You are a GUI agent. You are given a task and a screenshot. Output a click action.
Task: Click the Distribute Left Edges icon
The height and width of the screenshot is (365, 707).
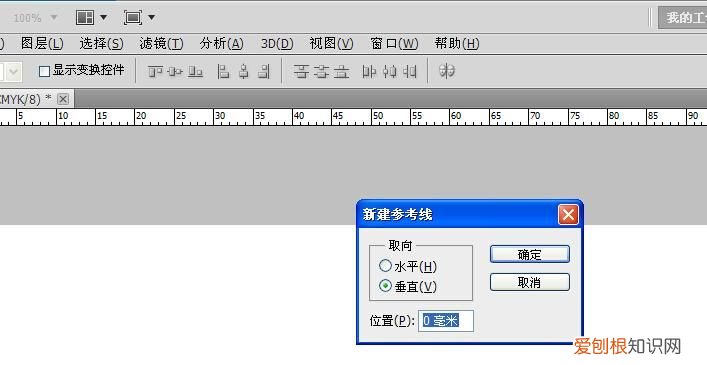pos(369,71)
